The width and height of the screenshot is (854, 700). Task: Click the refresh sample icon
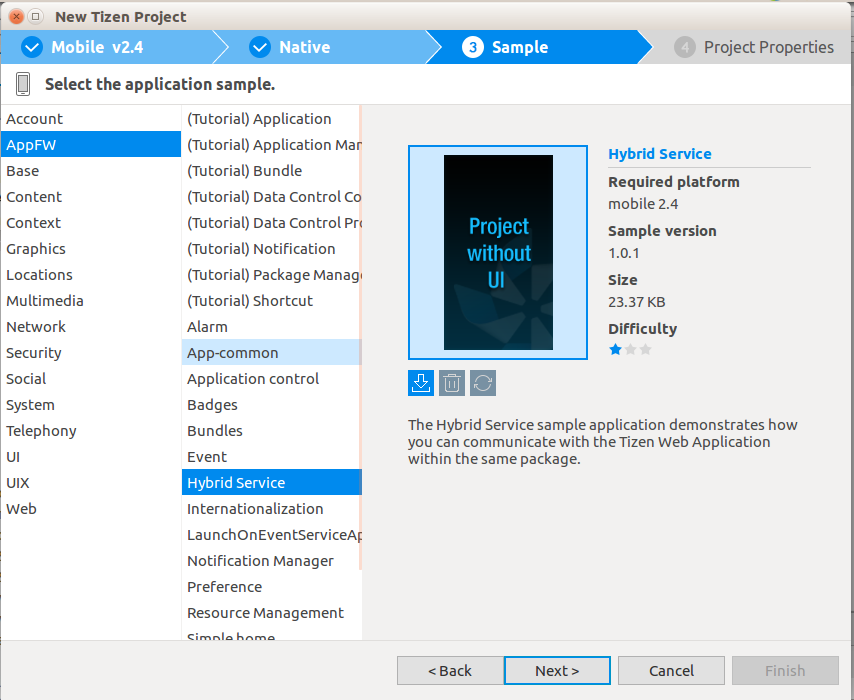(x=483, y=383)
